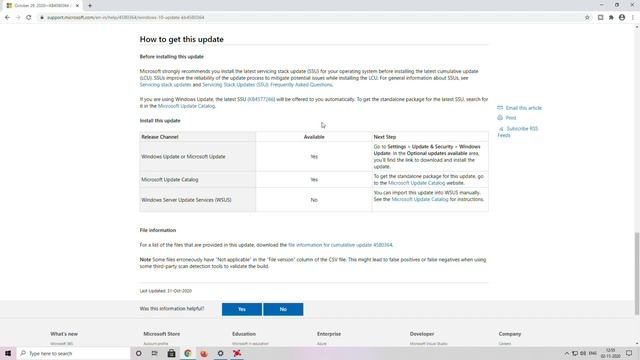Click ENG input language indicator

(593, 353)
